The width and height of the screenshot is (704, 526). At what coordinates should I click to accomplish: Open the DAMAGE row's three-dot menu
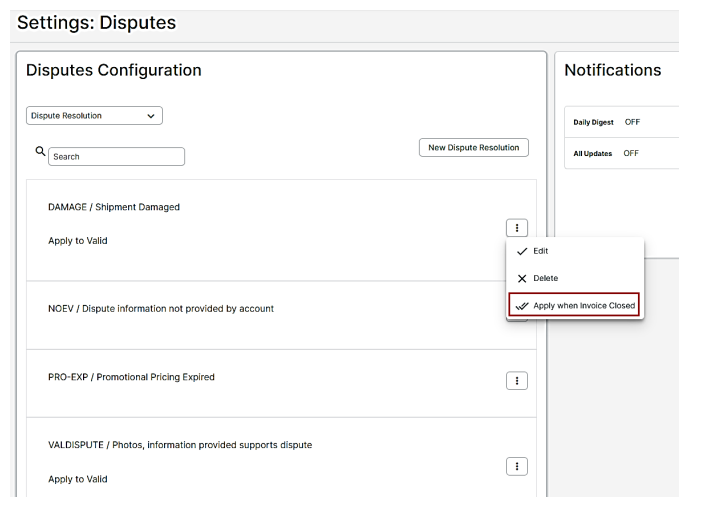(x=517, y=228)
